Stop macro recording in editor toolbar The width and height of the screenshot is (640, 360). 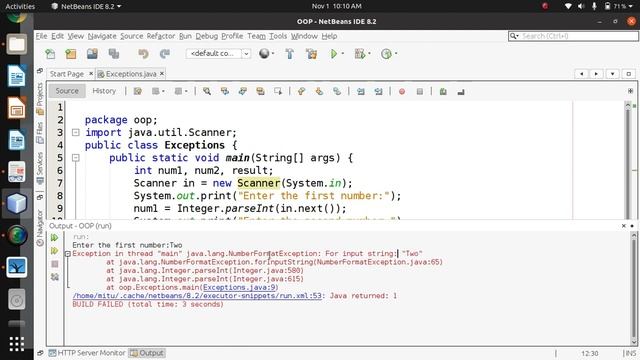(420, 92)
